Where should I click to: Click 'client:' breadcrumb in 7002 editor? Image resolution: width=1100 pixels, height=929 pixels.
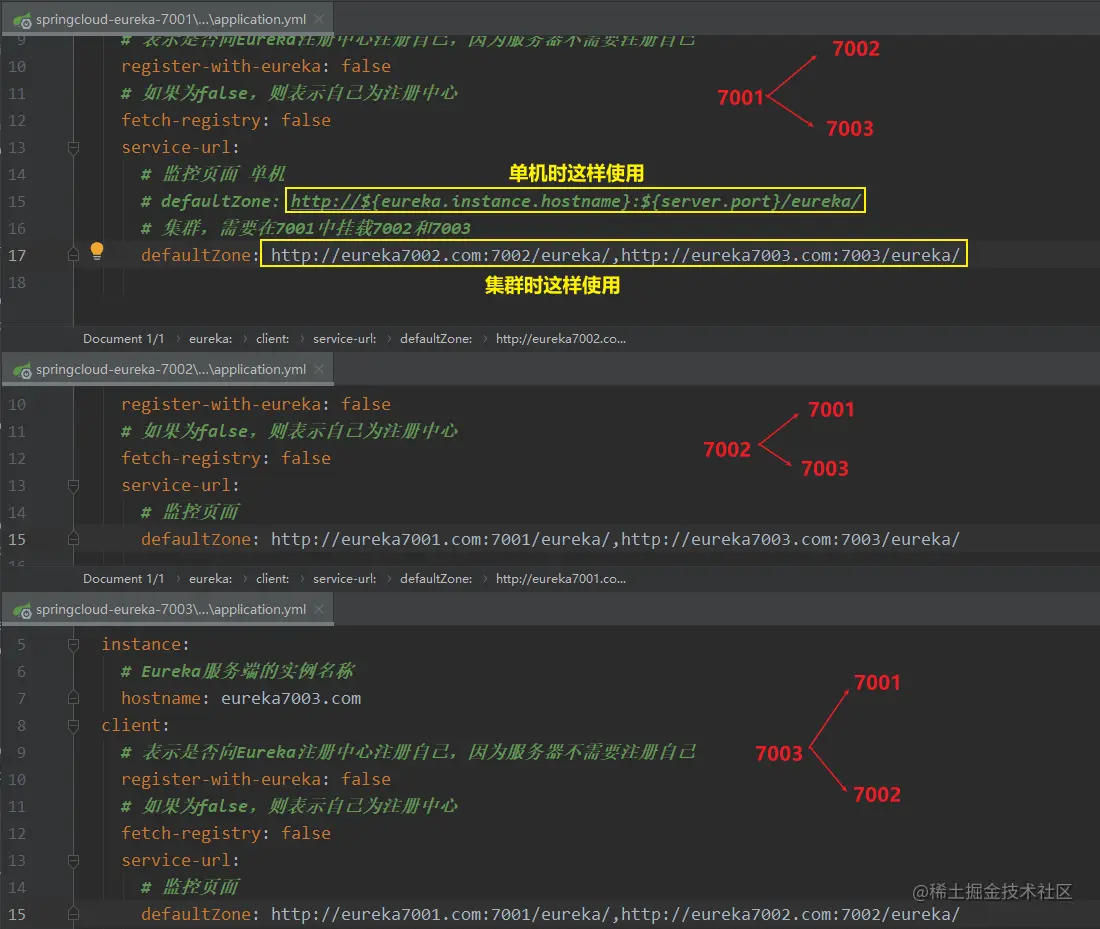click(x=272, y=579)
